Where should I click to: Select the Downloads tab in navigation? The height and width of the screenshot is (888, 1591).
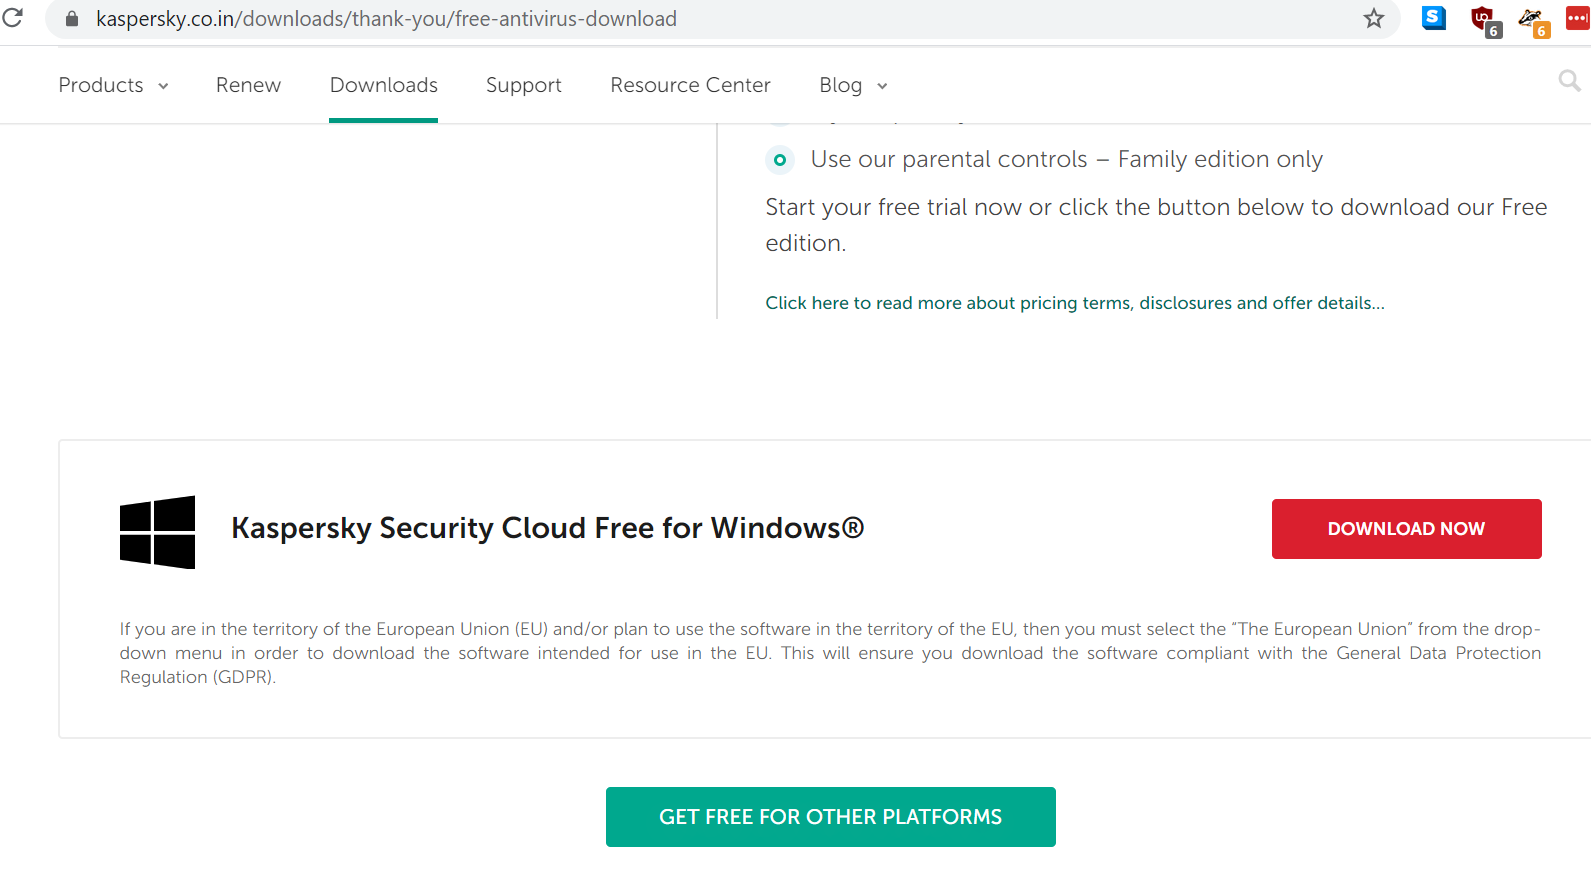pos(383,85)
